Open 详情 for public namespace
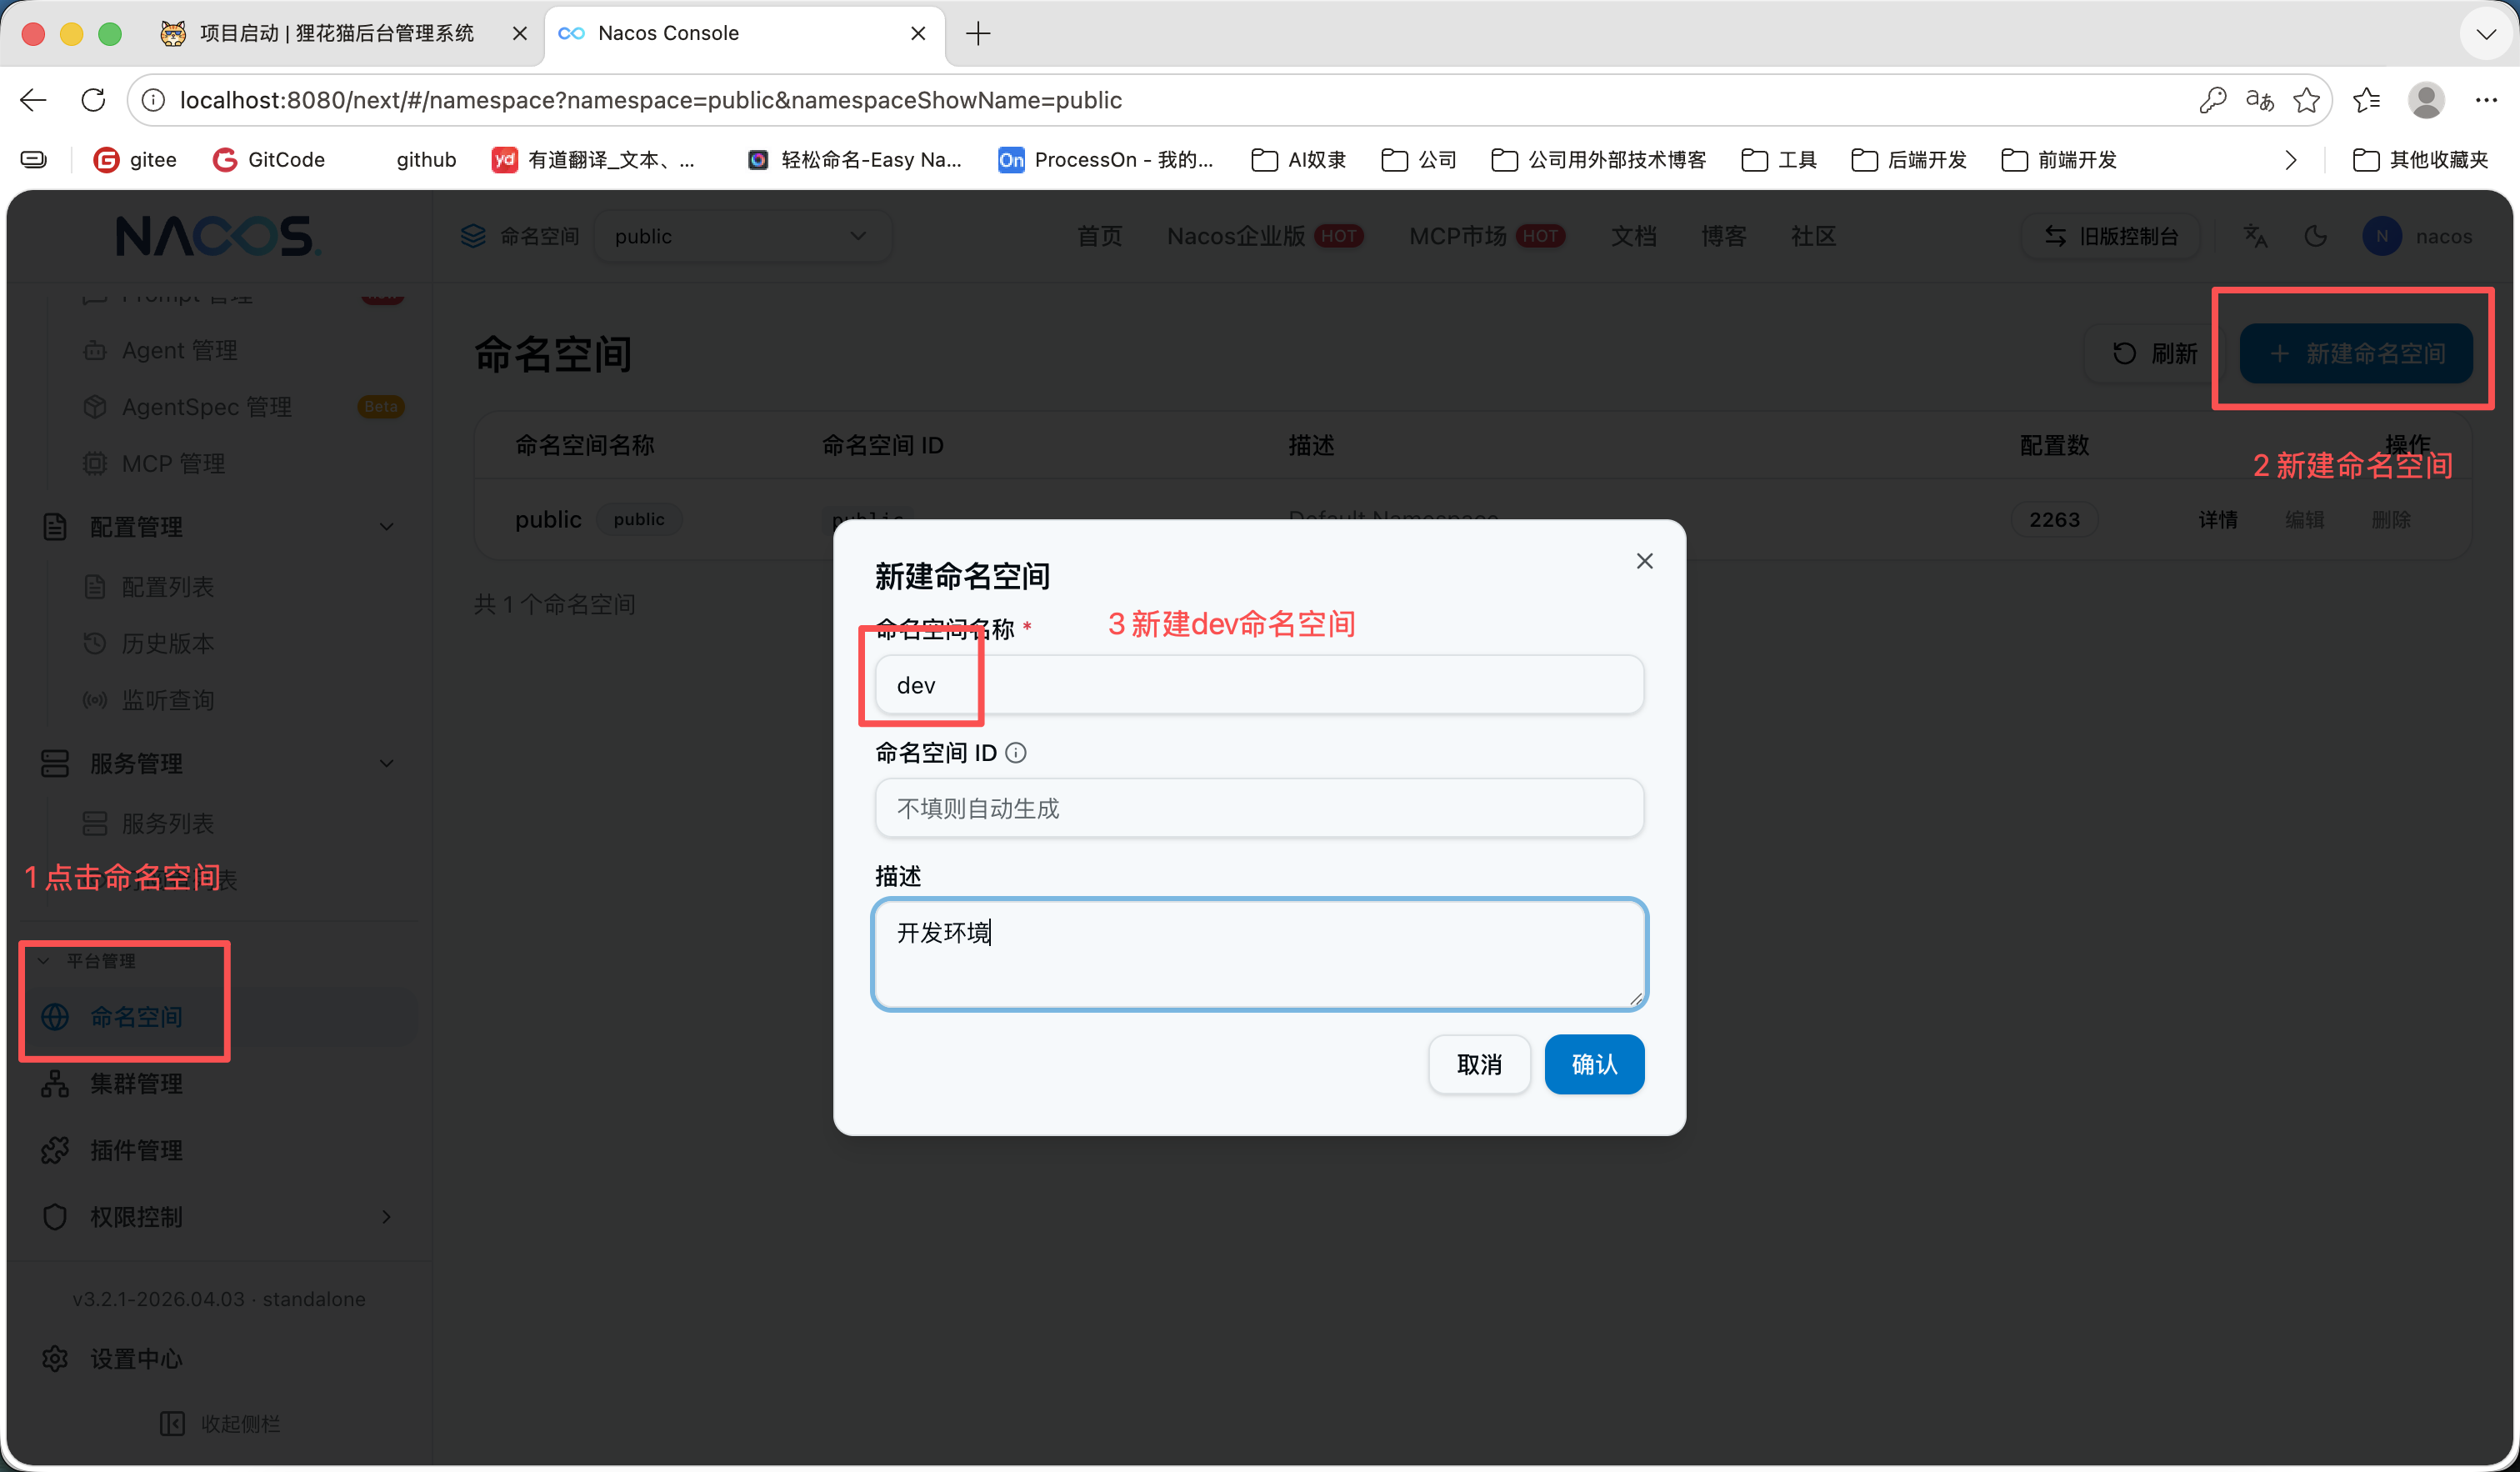 tap(2217, 520)
